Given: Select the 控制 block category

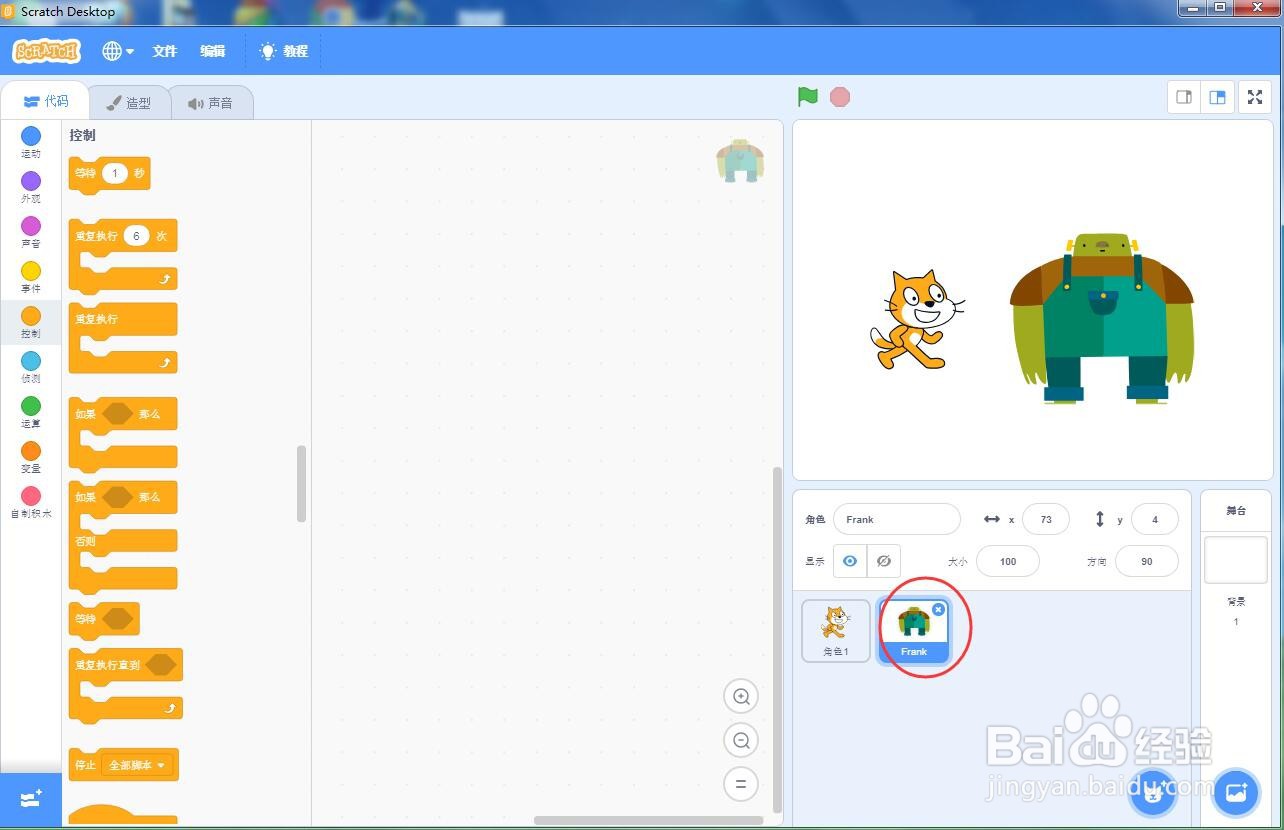Looking at the screenshot, I should pyautogui.click(x=31, y=322).
